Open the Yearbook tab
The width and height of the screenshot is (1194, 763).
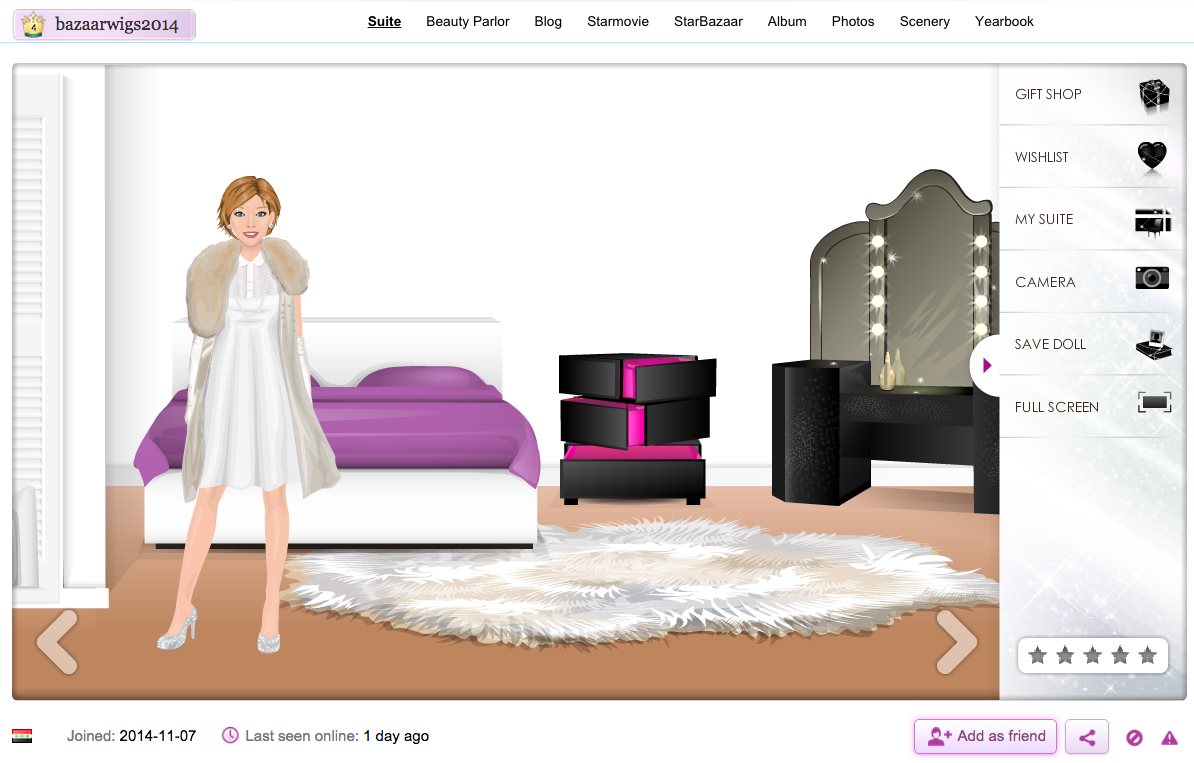click(1004, 21)
